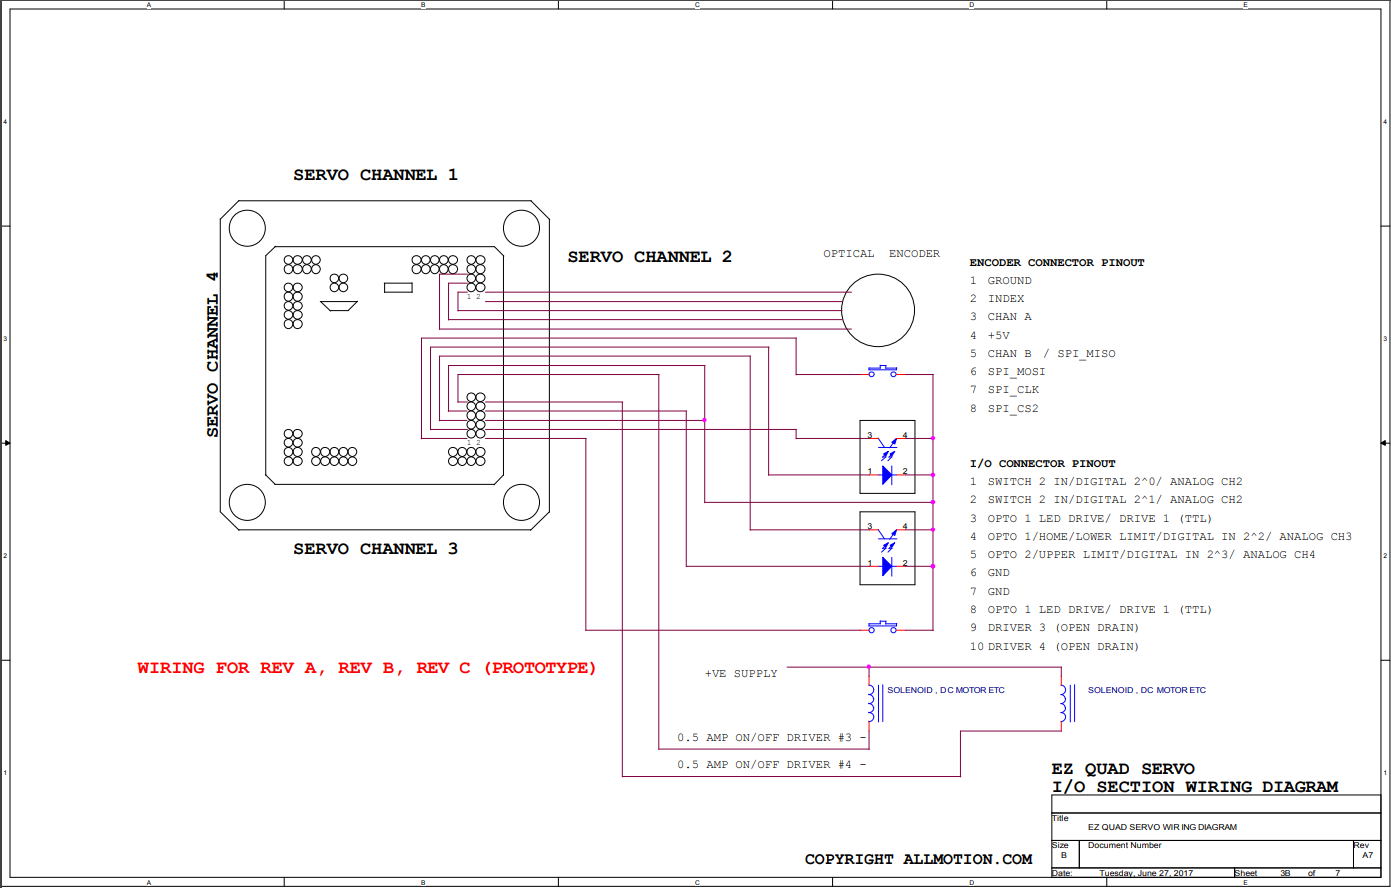The image size is (1391, 888).
Task: Click I/O pin 2 SWITCH 2 DIGITAL 2^1 entry
Action: tap(1106, 500)
